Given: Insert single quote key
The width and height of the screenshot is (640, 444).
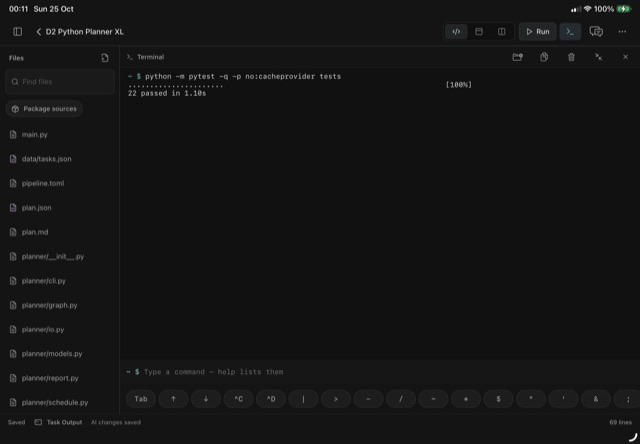Looking at the screenshot, I should [564, 399].
